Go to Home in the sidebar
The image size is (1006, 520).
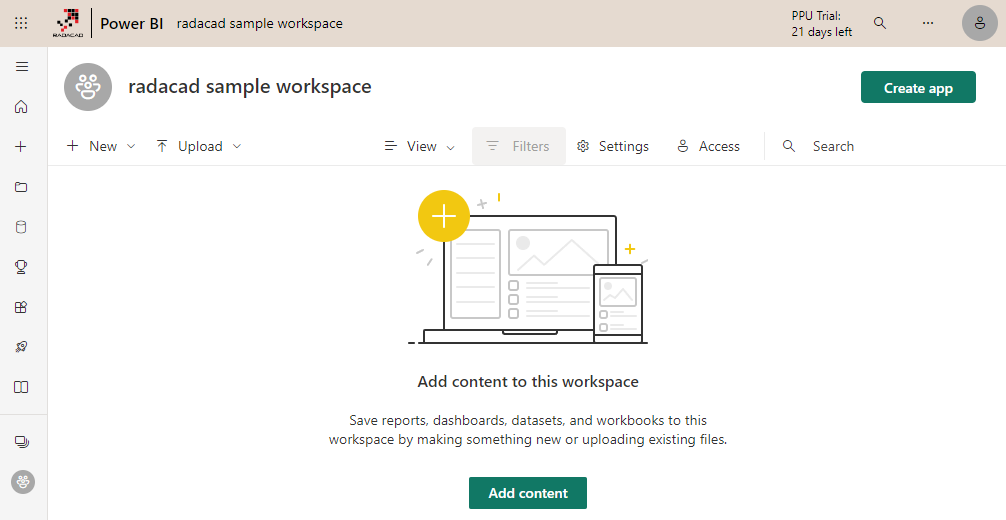[x=21, y=107]
